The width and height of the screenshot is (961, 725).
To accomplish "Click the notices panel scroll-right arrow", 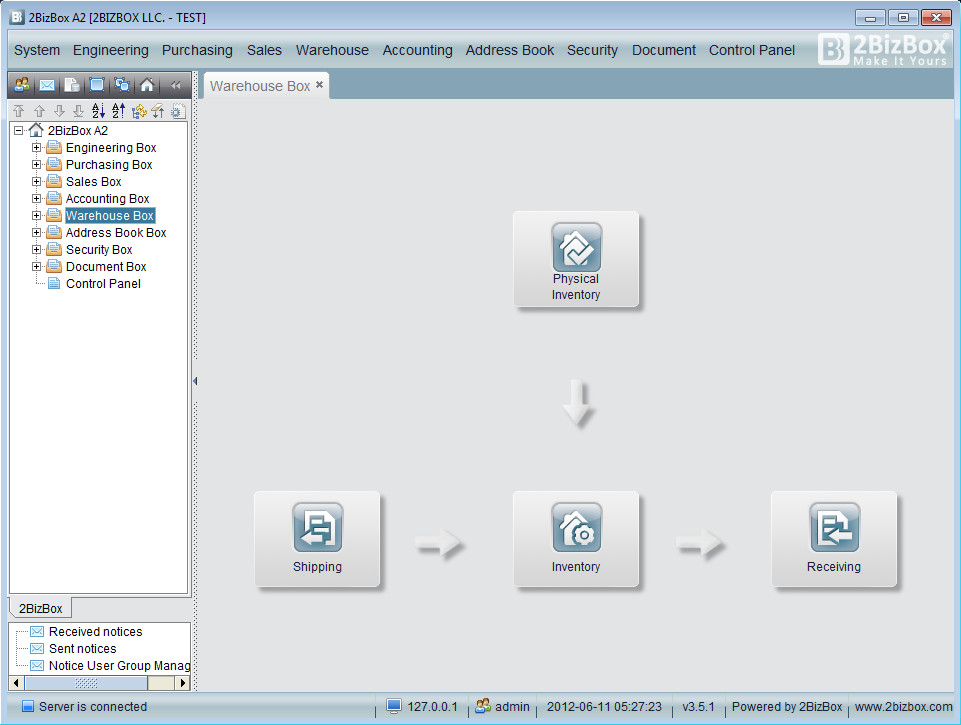I will coord(182,683).
